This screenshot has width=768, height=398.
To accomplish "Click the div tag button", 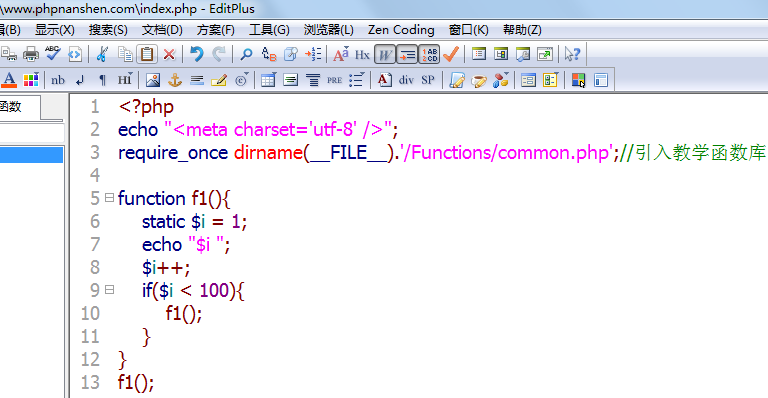I will point(406,80).
